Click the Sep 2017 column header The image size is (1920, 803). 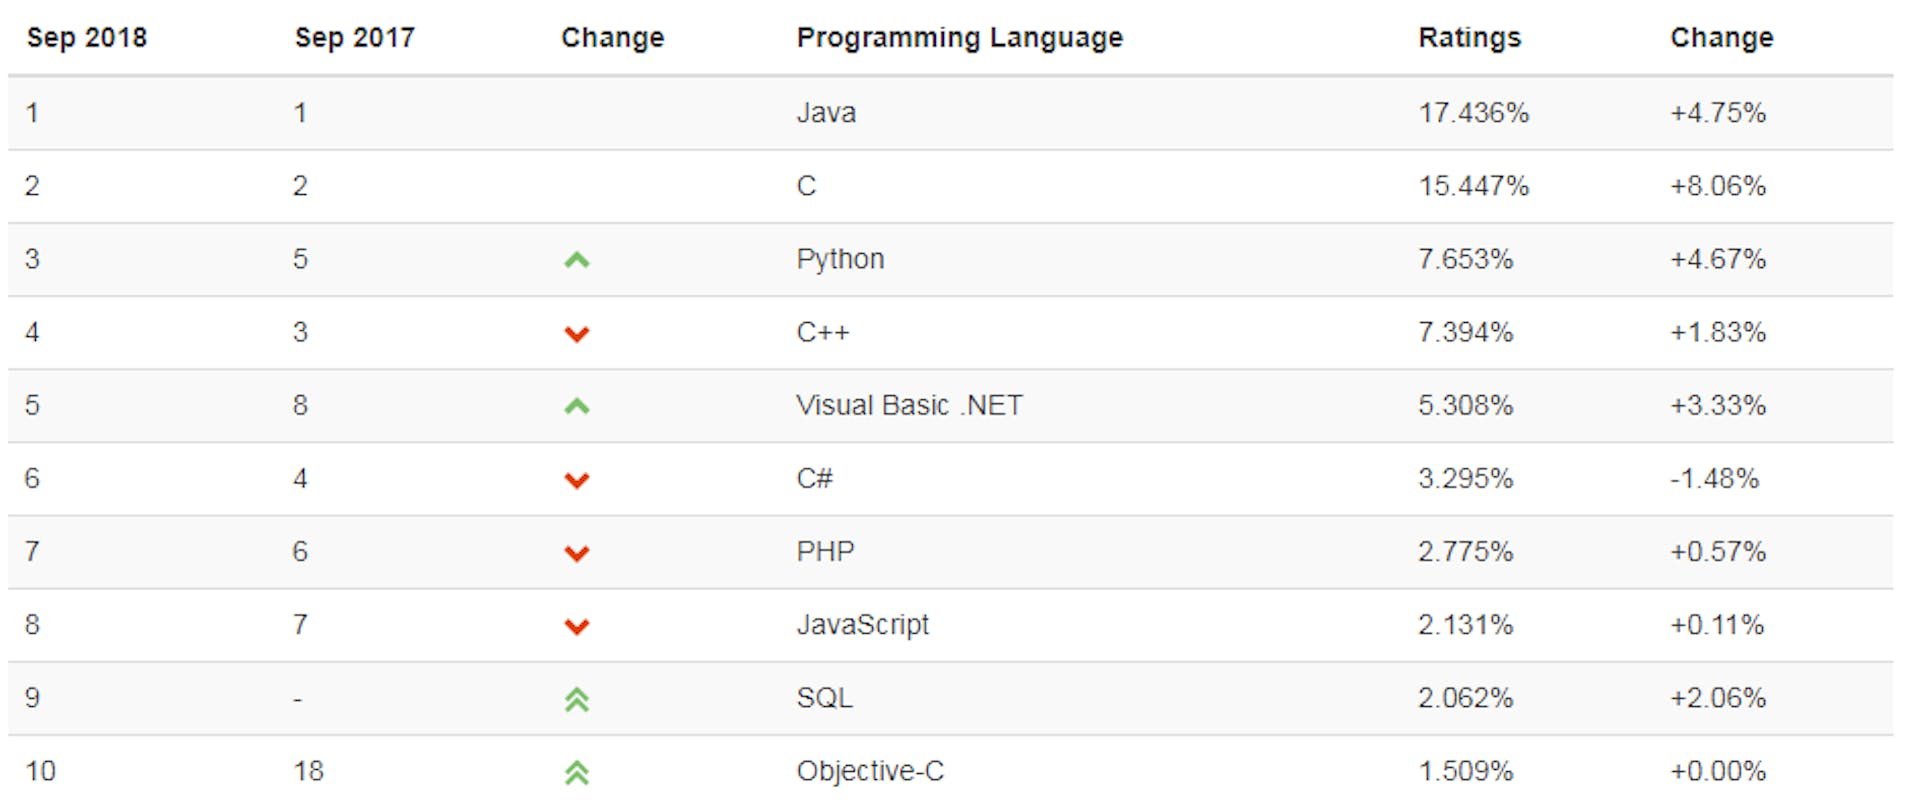point(355,38)
